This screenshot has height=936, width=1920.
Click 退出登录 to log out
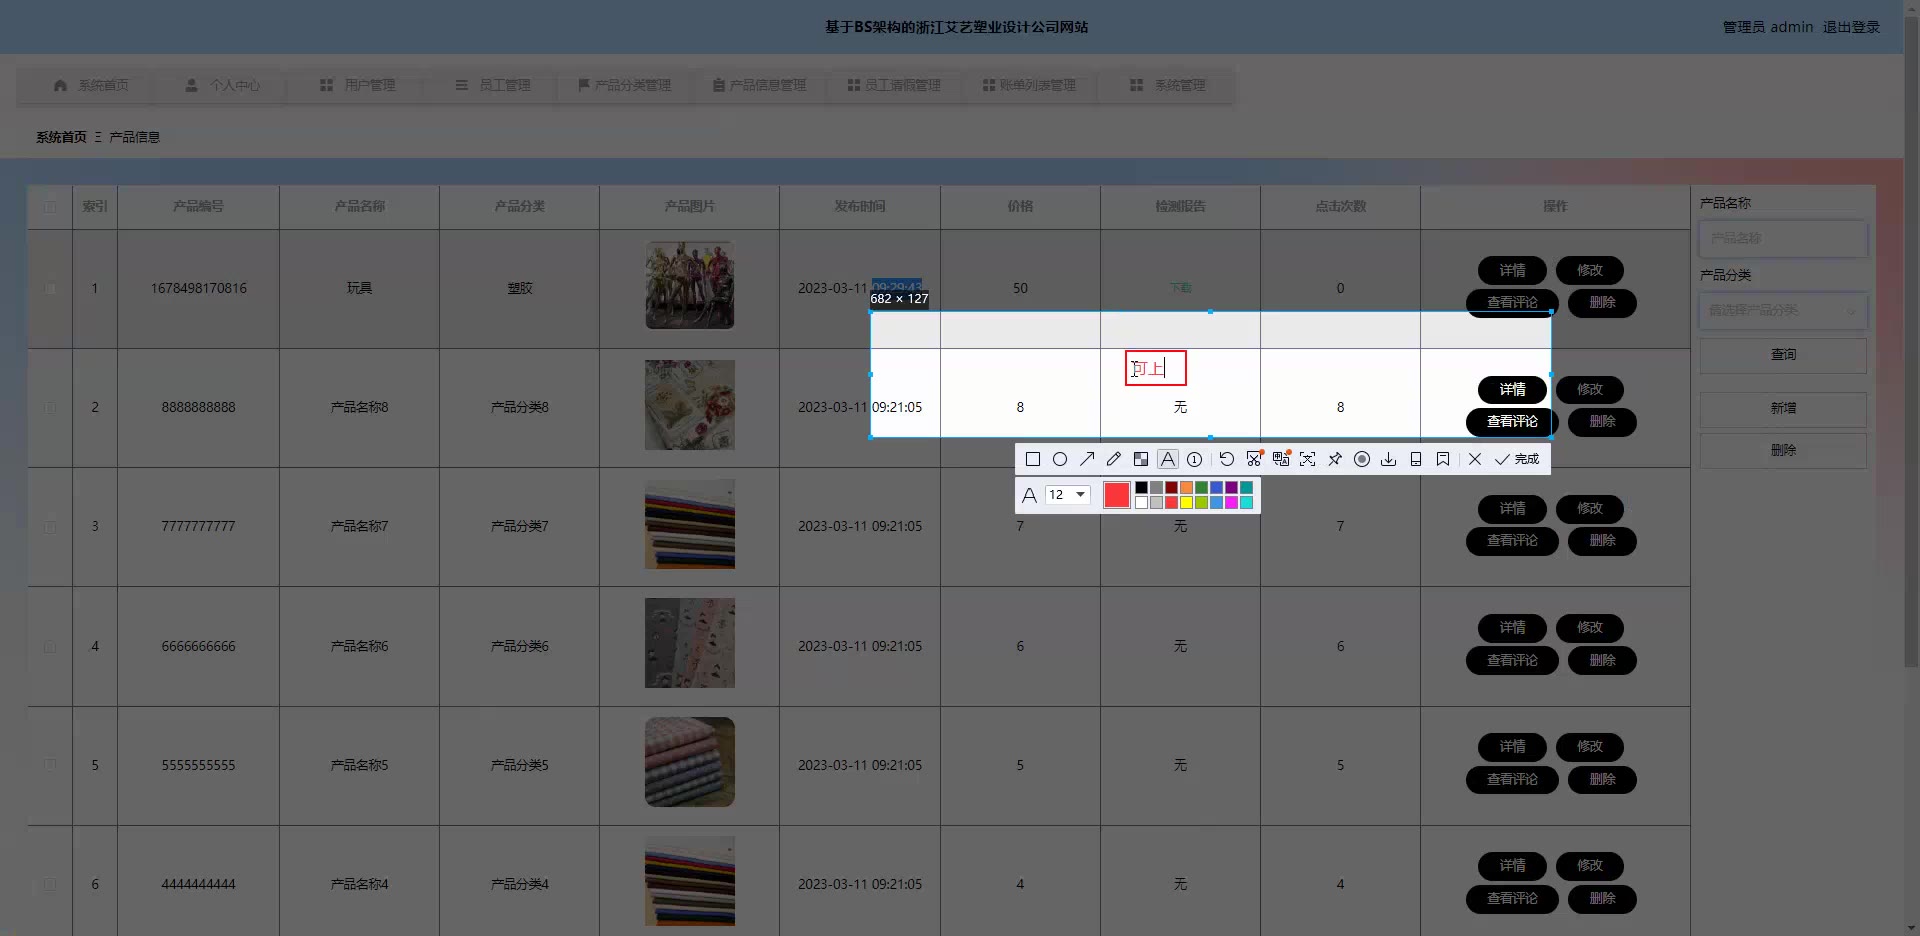coord(1851,27)
